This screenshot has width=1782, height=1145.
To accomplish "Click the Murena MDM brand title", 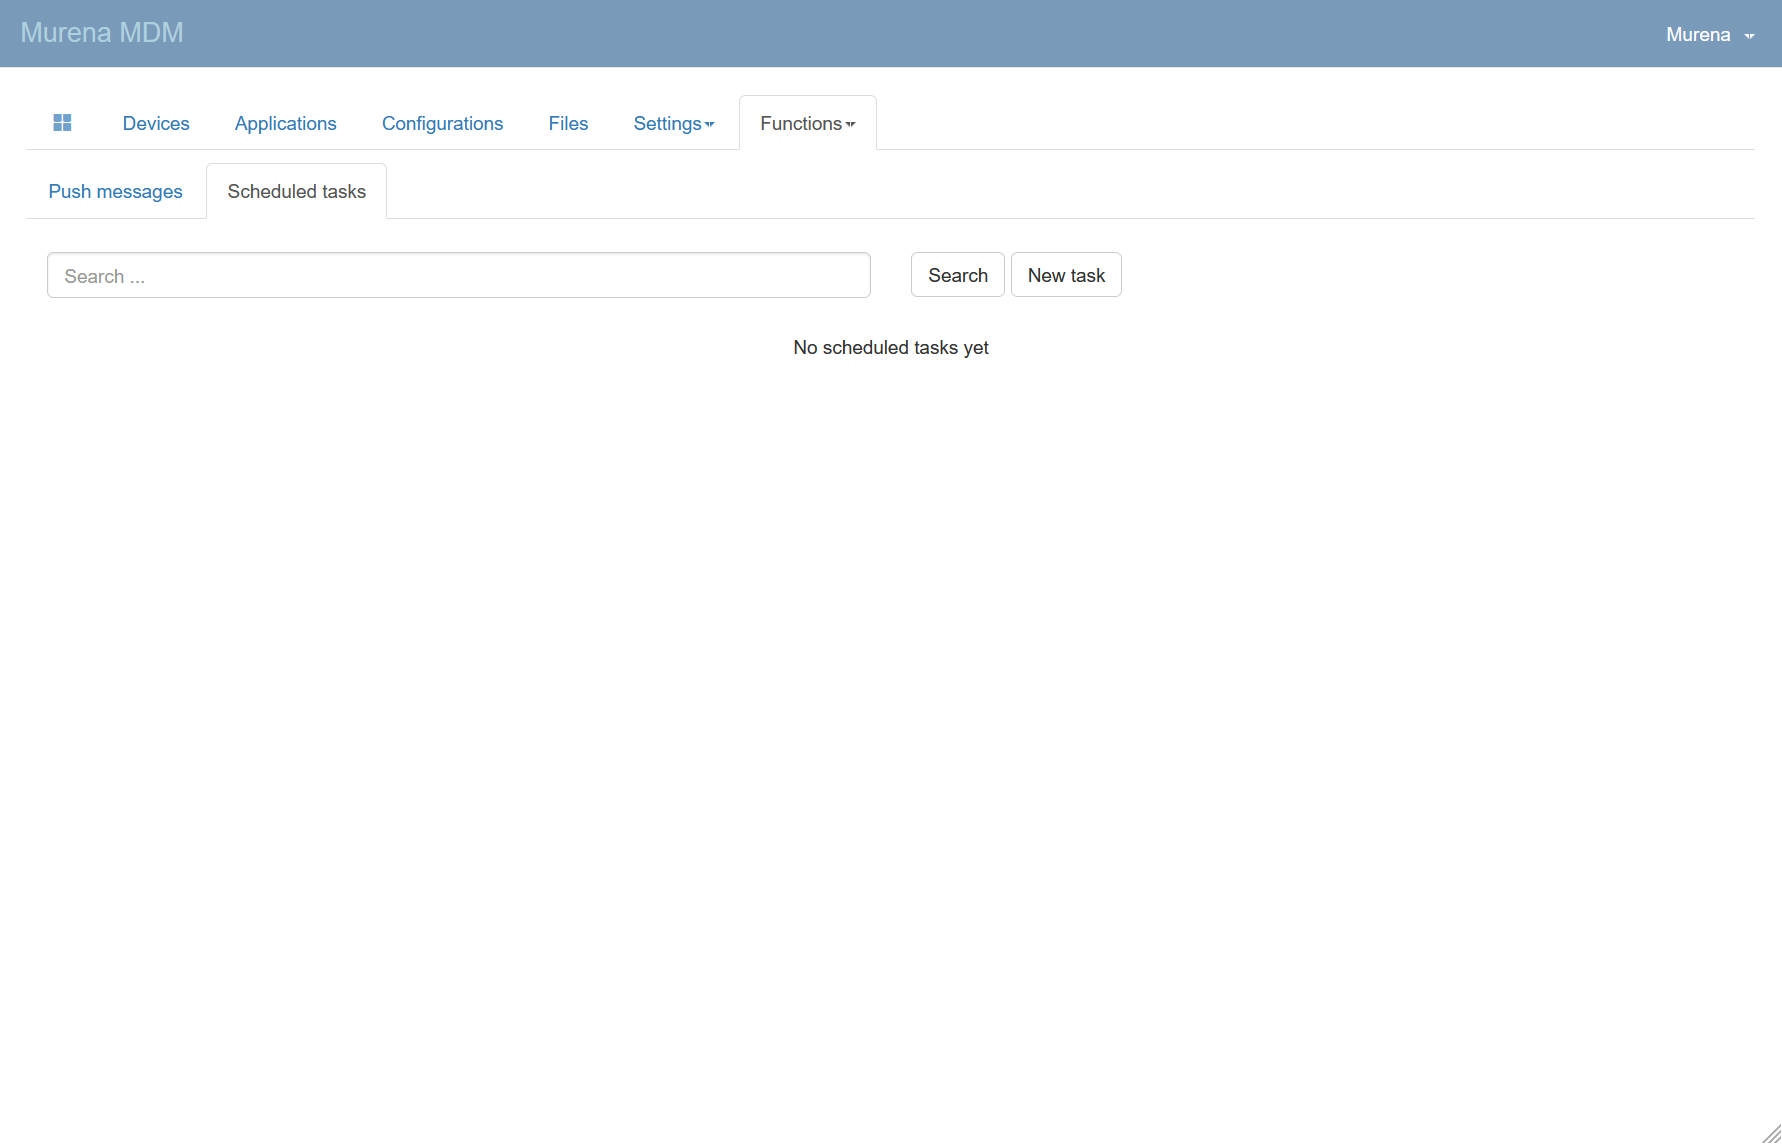I will click(102, 33).
